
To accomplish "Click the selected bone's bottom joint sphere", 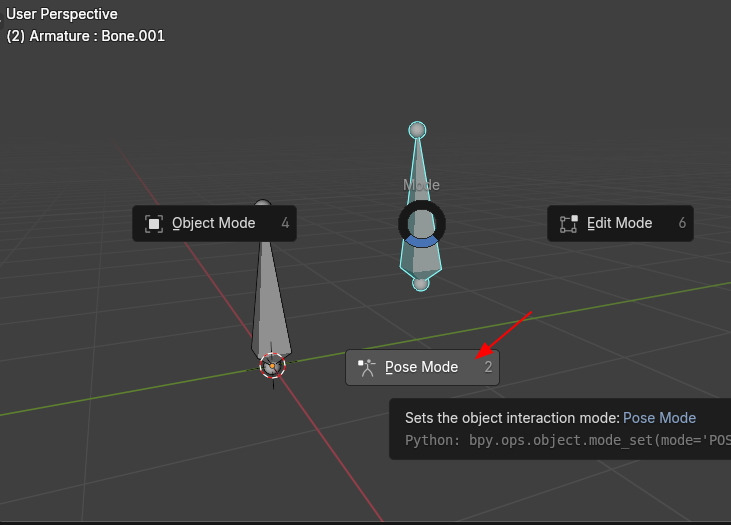I will (x=421, y=283).
